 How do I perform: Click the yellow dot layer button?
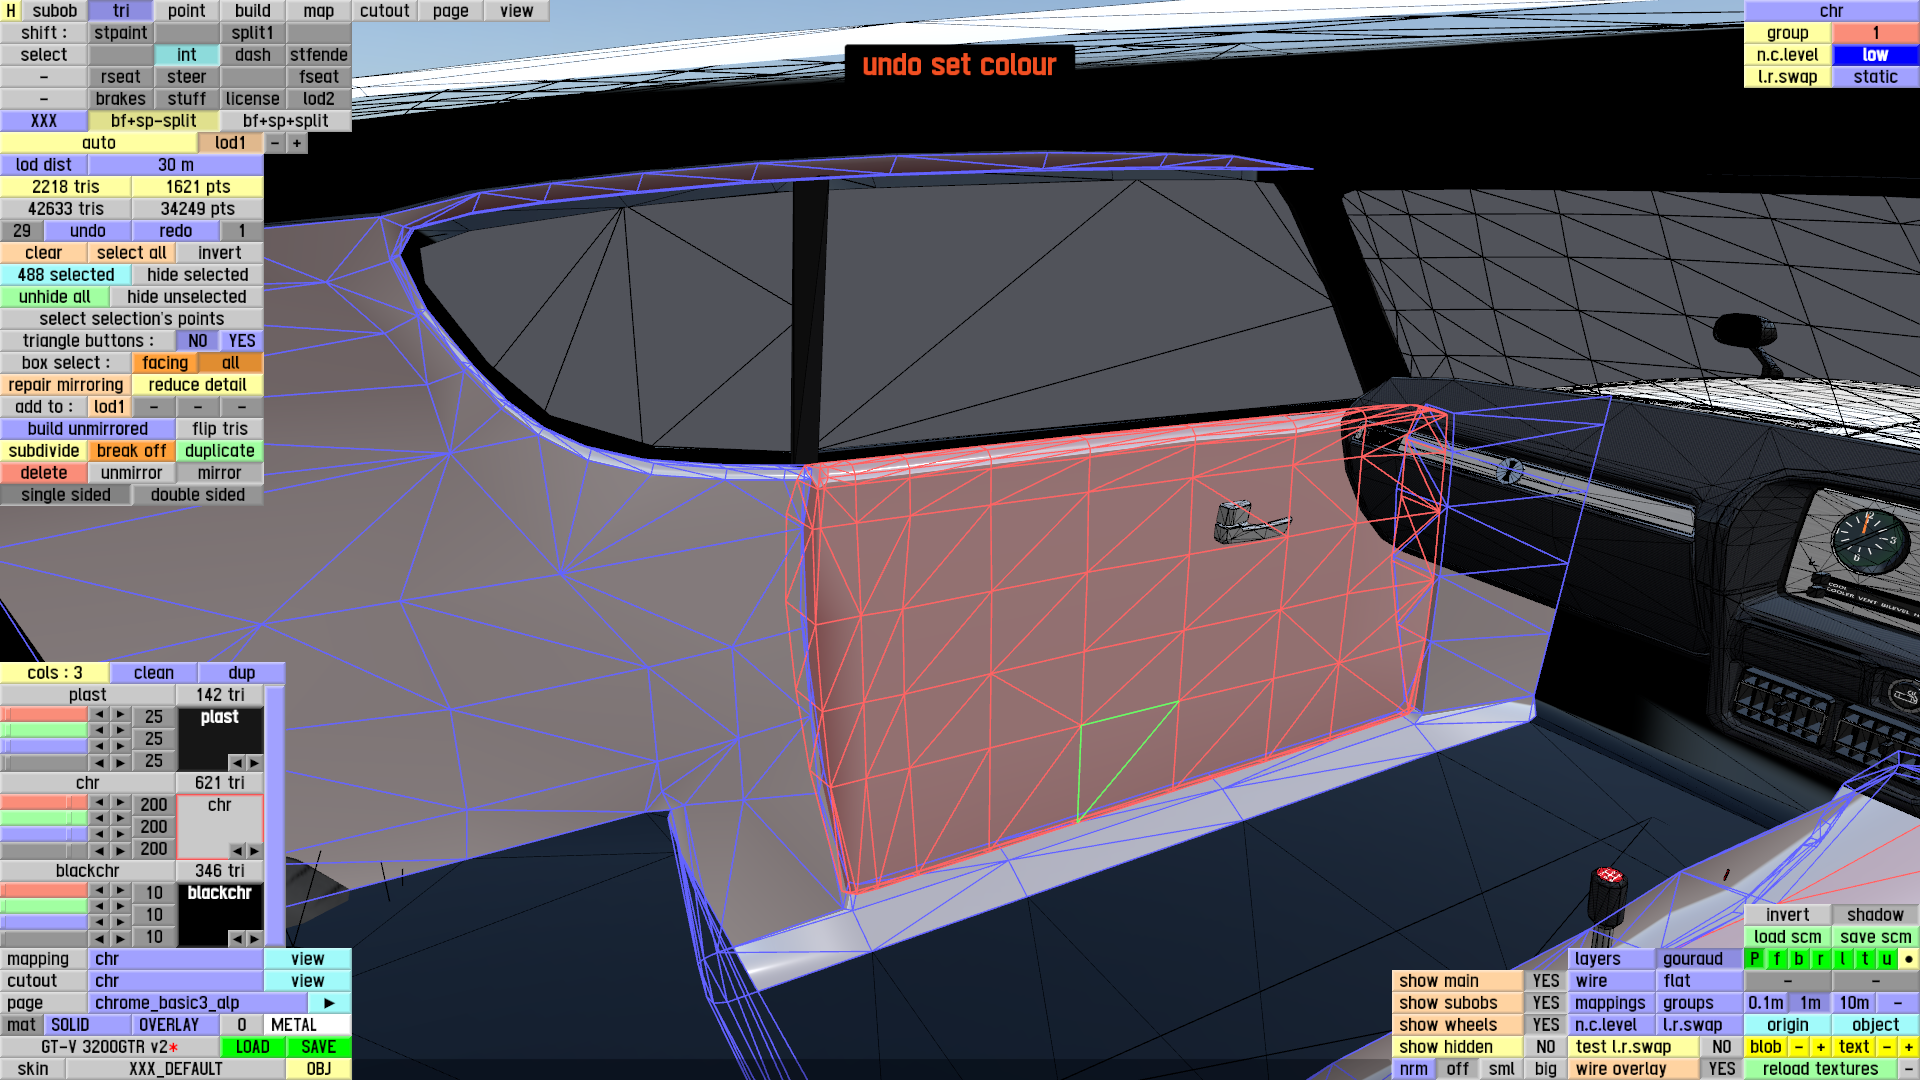[x=1909, y=959]
